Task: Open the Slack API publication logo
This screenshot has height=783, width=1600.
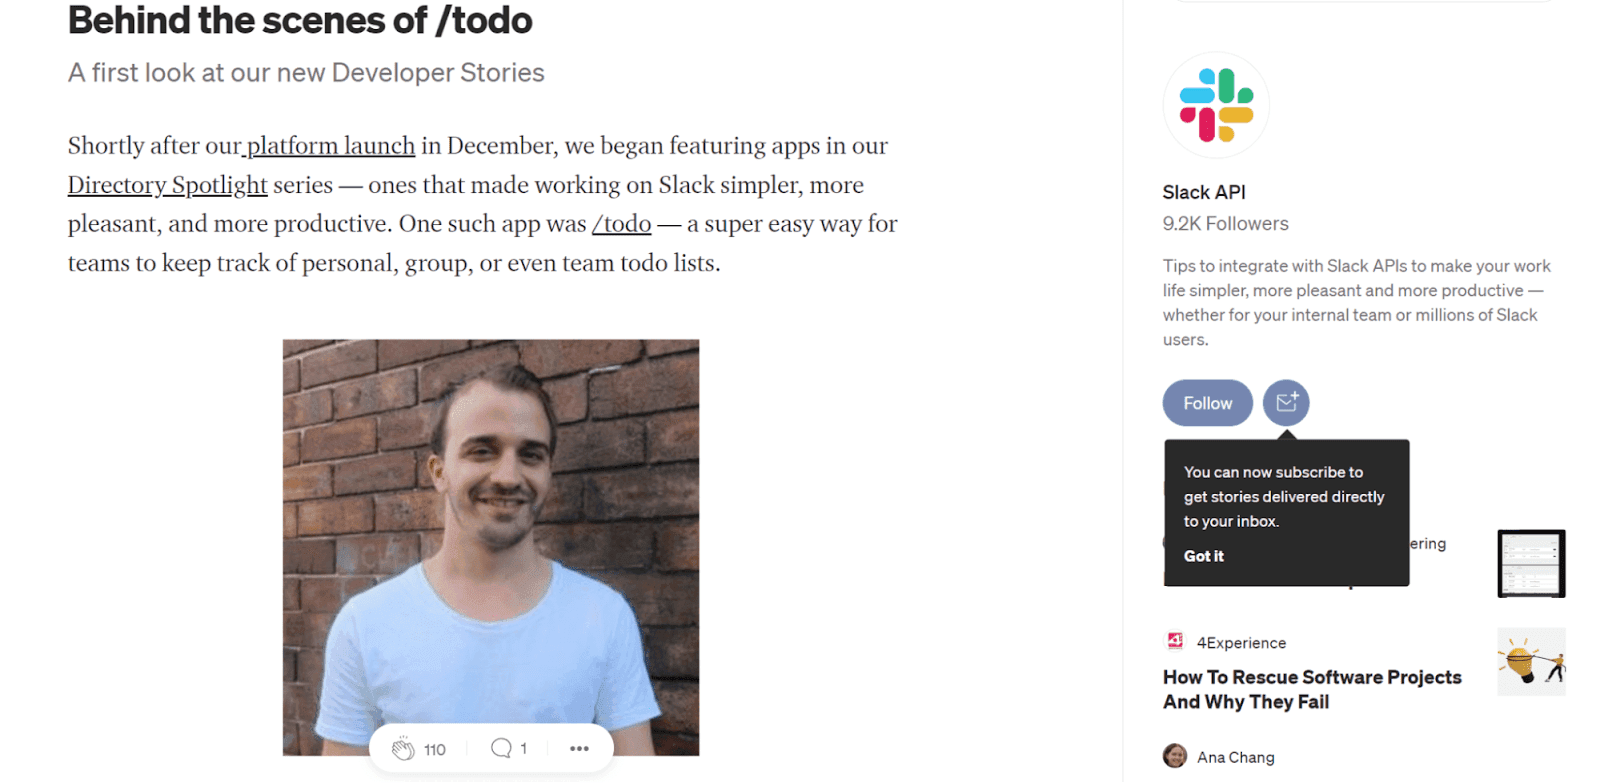Action: (x=1214, y=104)
